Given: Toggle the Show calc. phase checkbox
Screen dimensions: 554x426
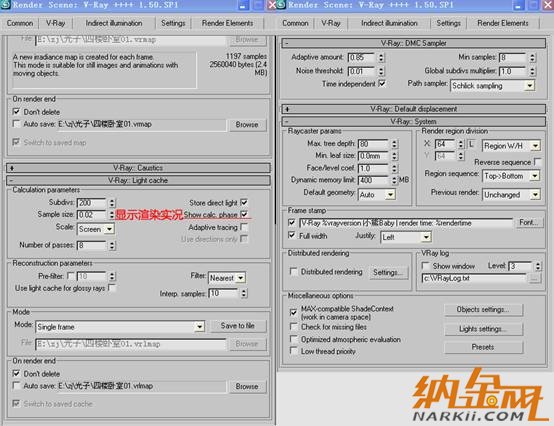Looking at the screenshot, I should point(244,214).
